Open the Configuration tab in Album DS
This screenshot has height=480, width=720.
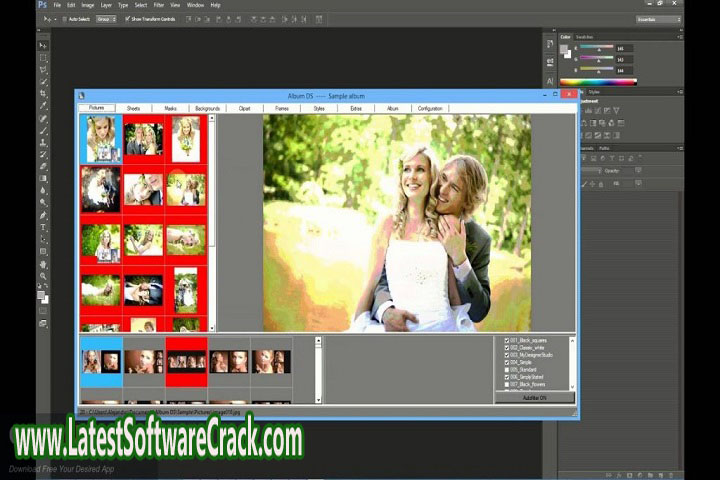(x=430, y=108)
